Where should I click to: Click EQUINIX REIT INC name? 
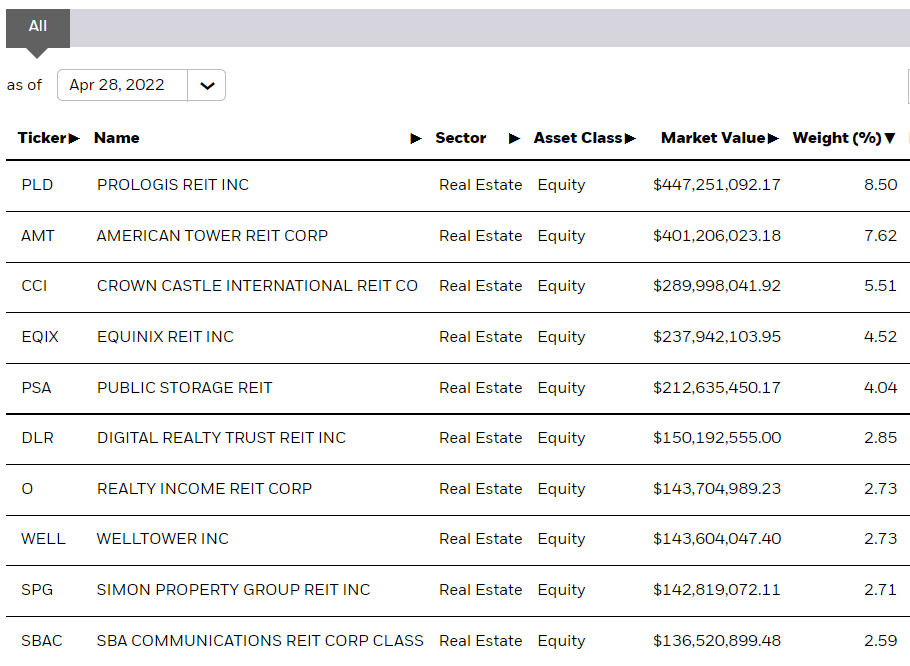[165, 337]
